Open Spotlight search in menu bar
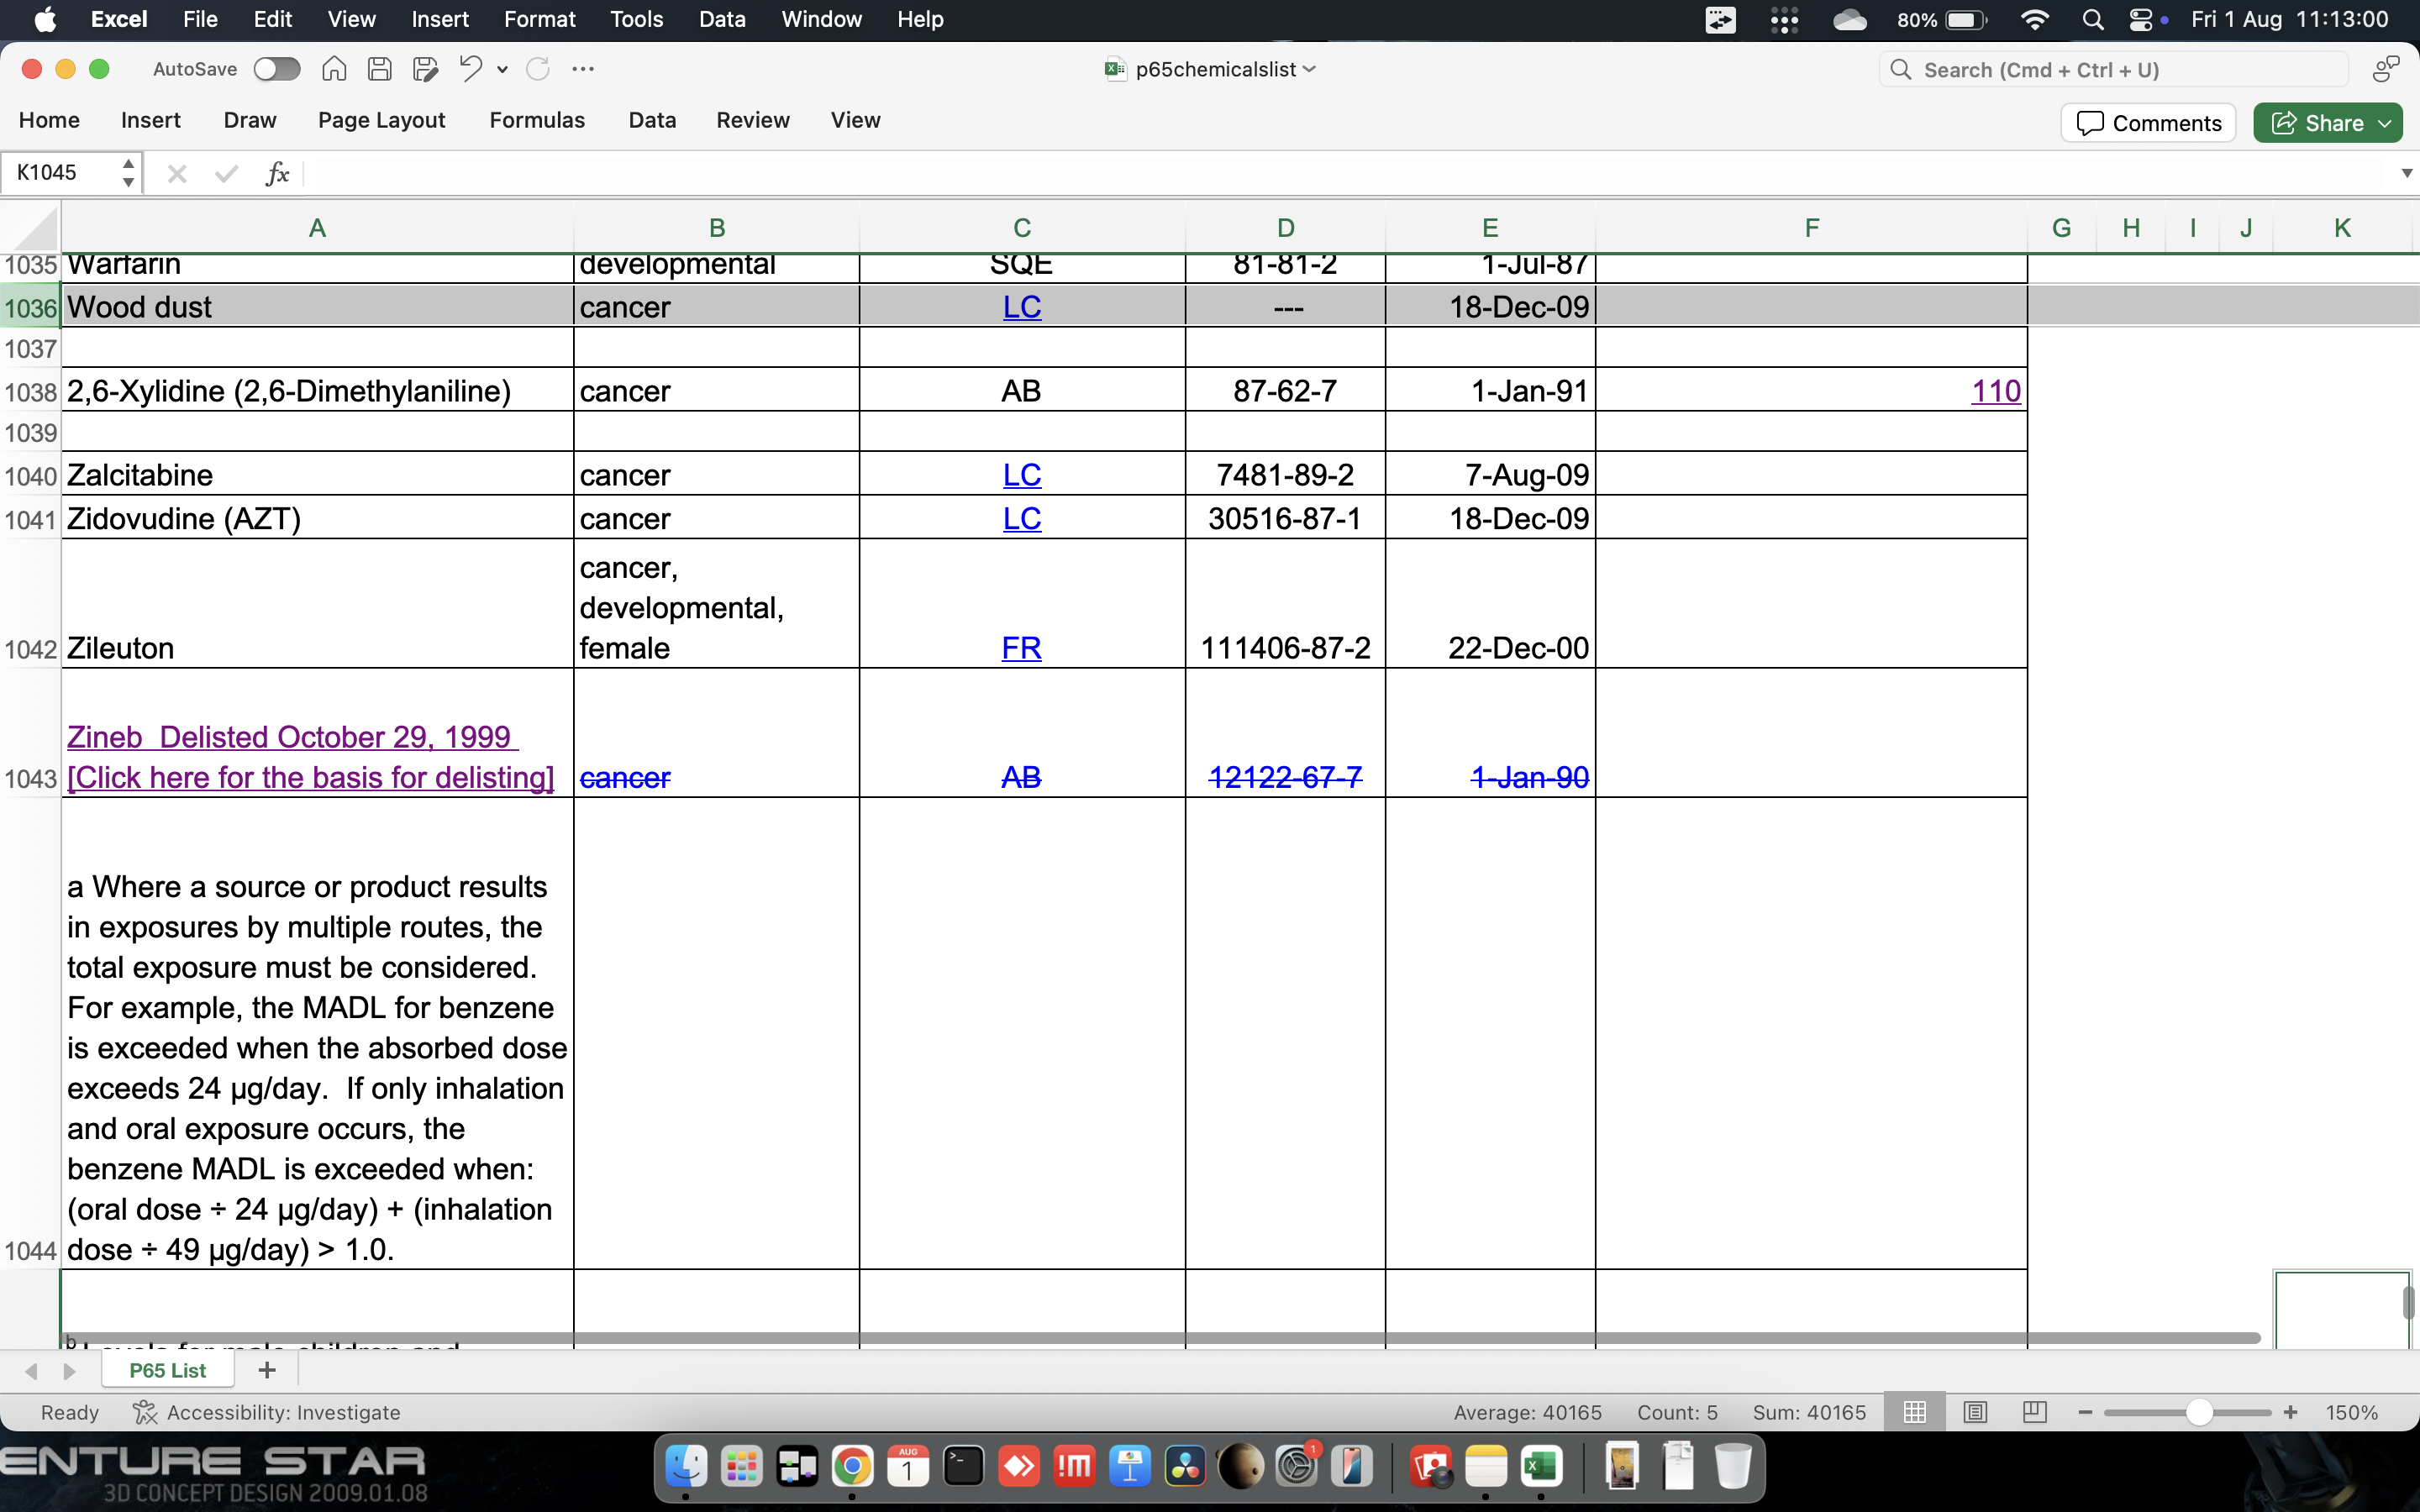 [2092, 20]
